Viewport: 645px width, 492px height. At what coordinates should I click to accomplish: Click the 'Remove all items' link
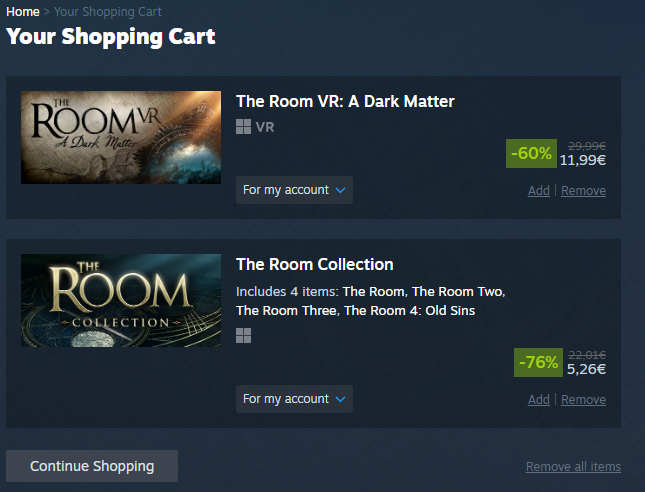pos(573,467)
